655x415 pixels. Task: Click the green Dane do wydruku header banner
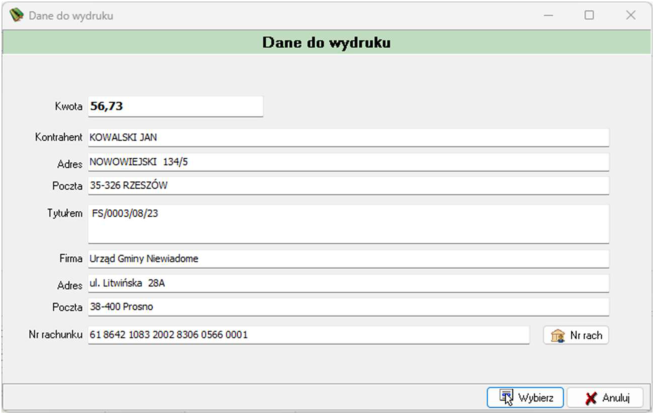327,42
